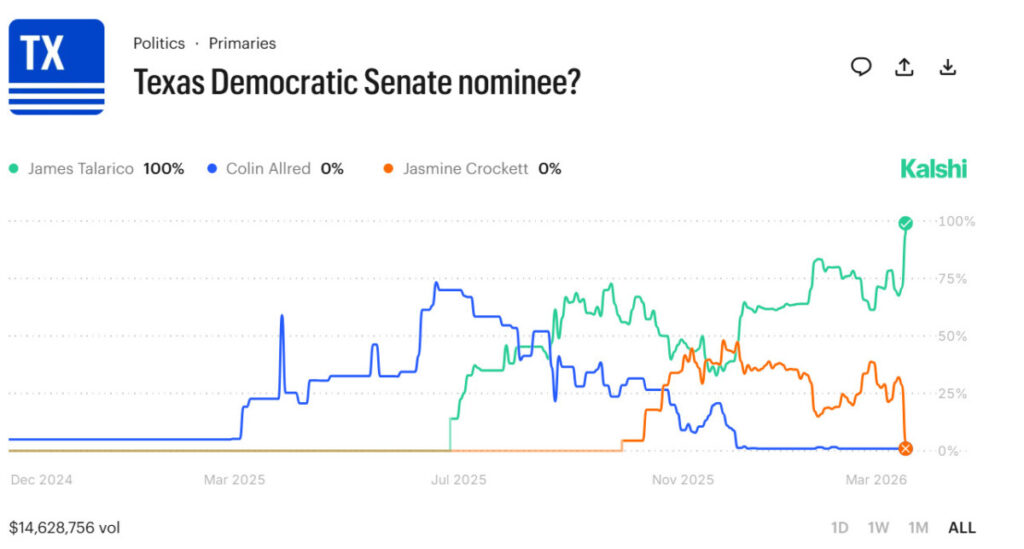Click green checkmark marker at 100%
1024x549 pixels.
[905, 222]
